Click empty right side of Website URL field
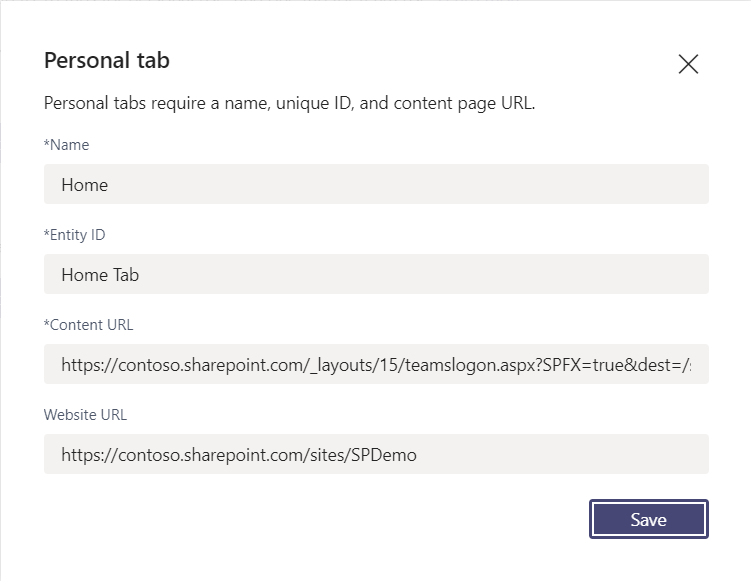 (x=600, y=454)
